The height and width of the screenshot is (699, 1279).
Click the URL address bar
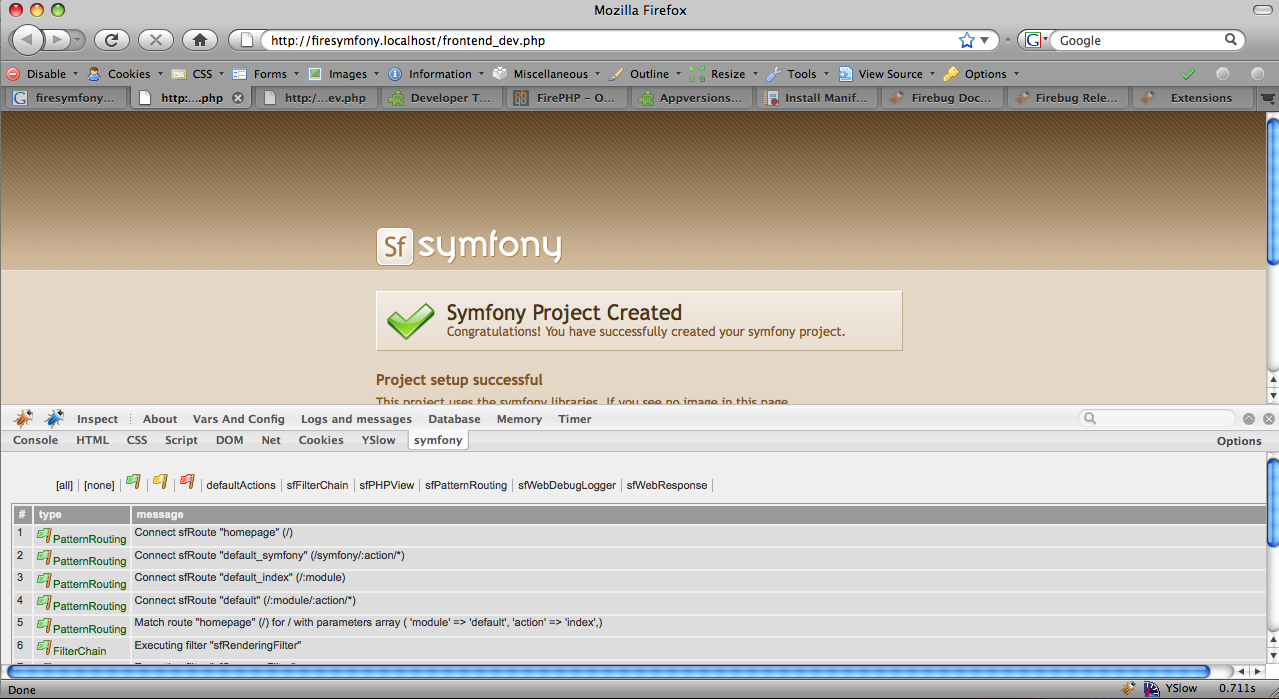pos(610,40)
